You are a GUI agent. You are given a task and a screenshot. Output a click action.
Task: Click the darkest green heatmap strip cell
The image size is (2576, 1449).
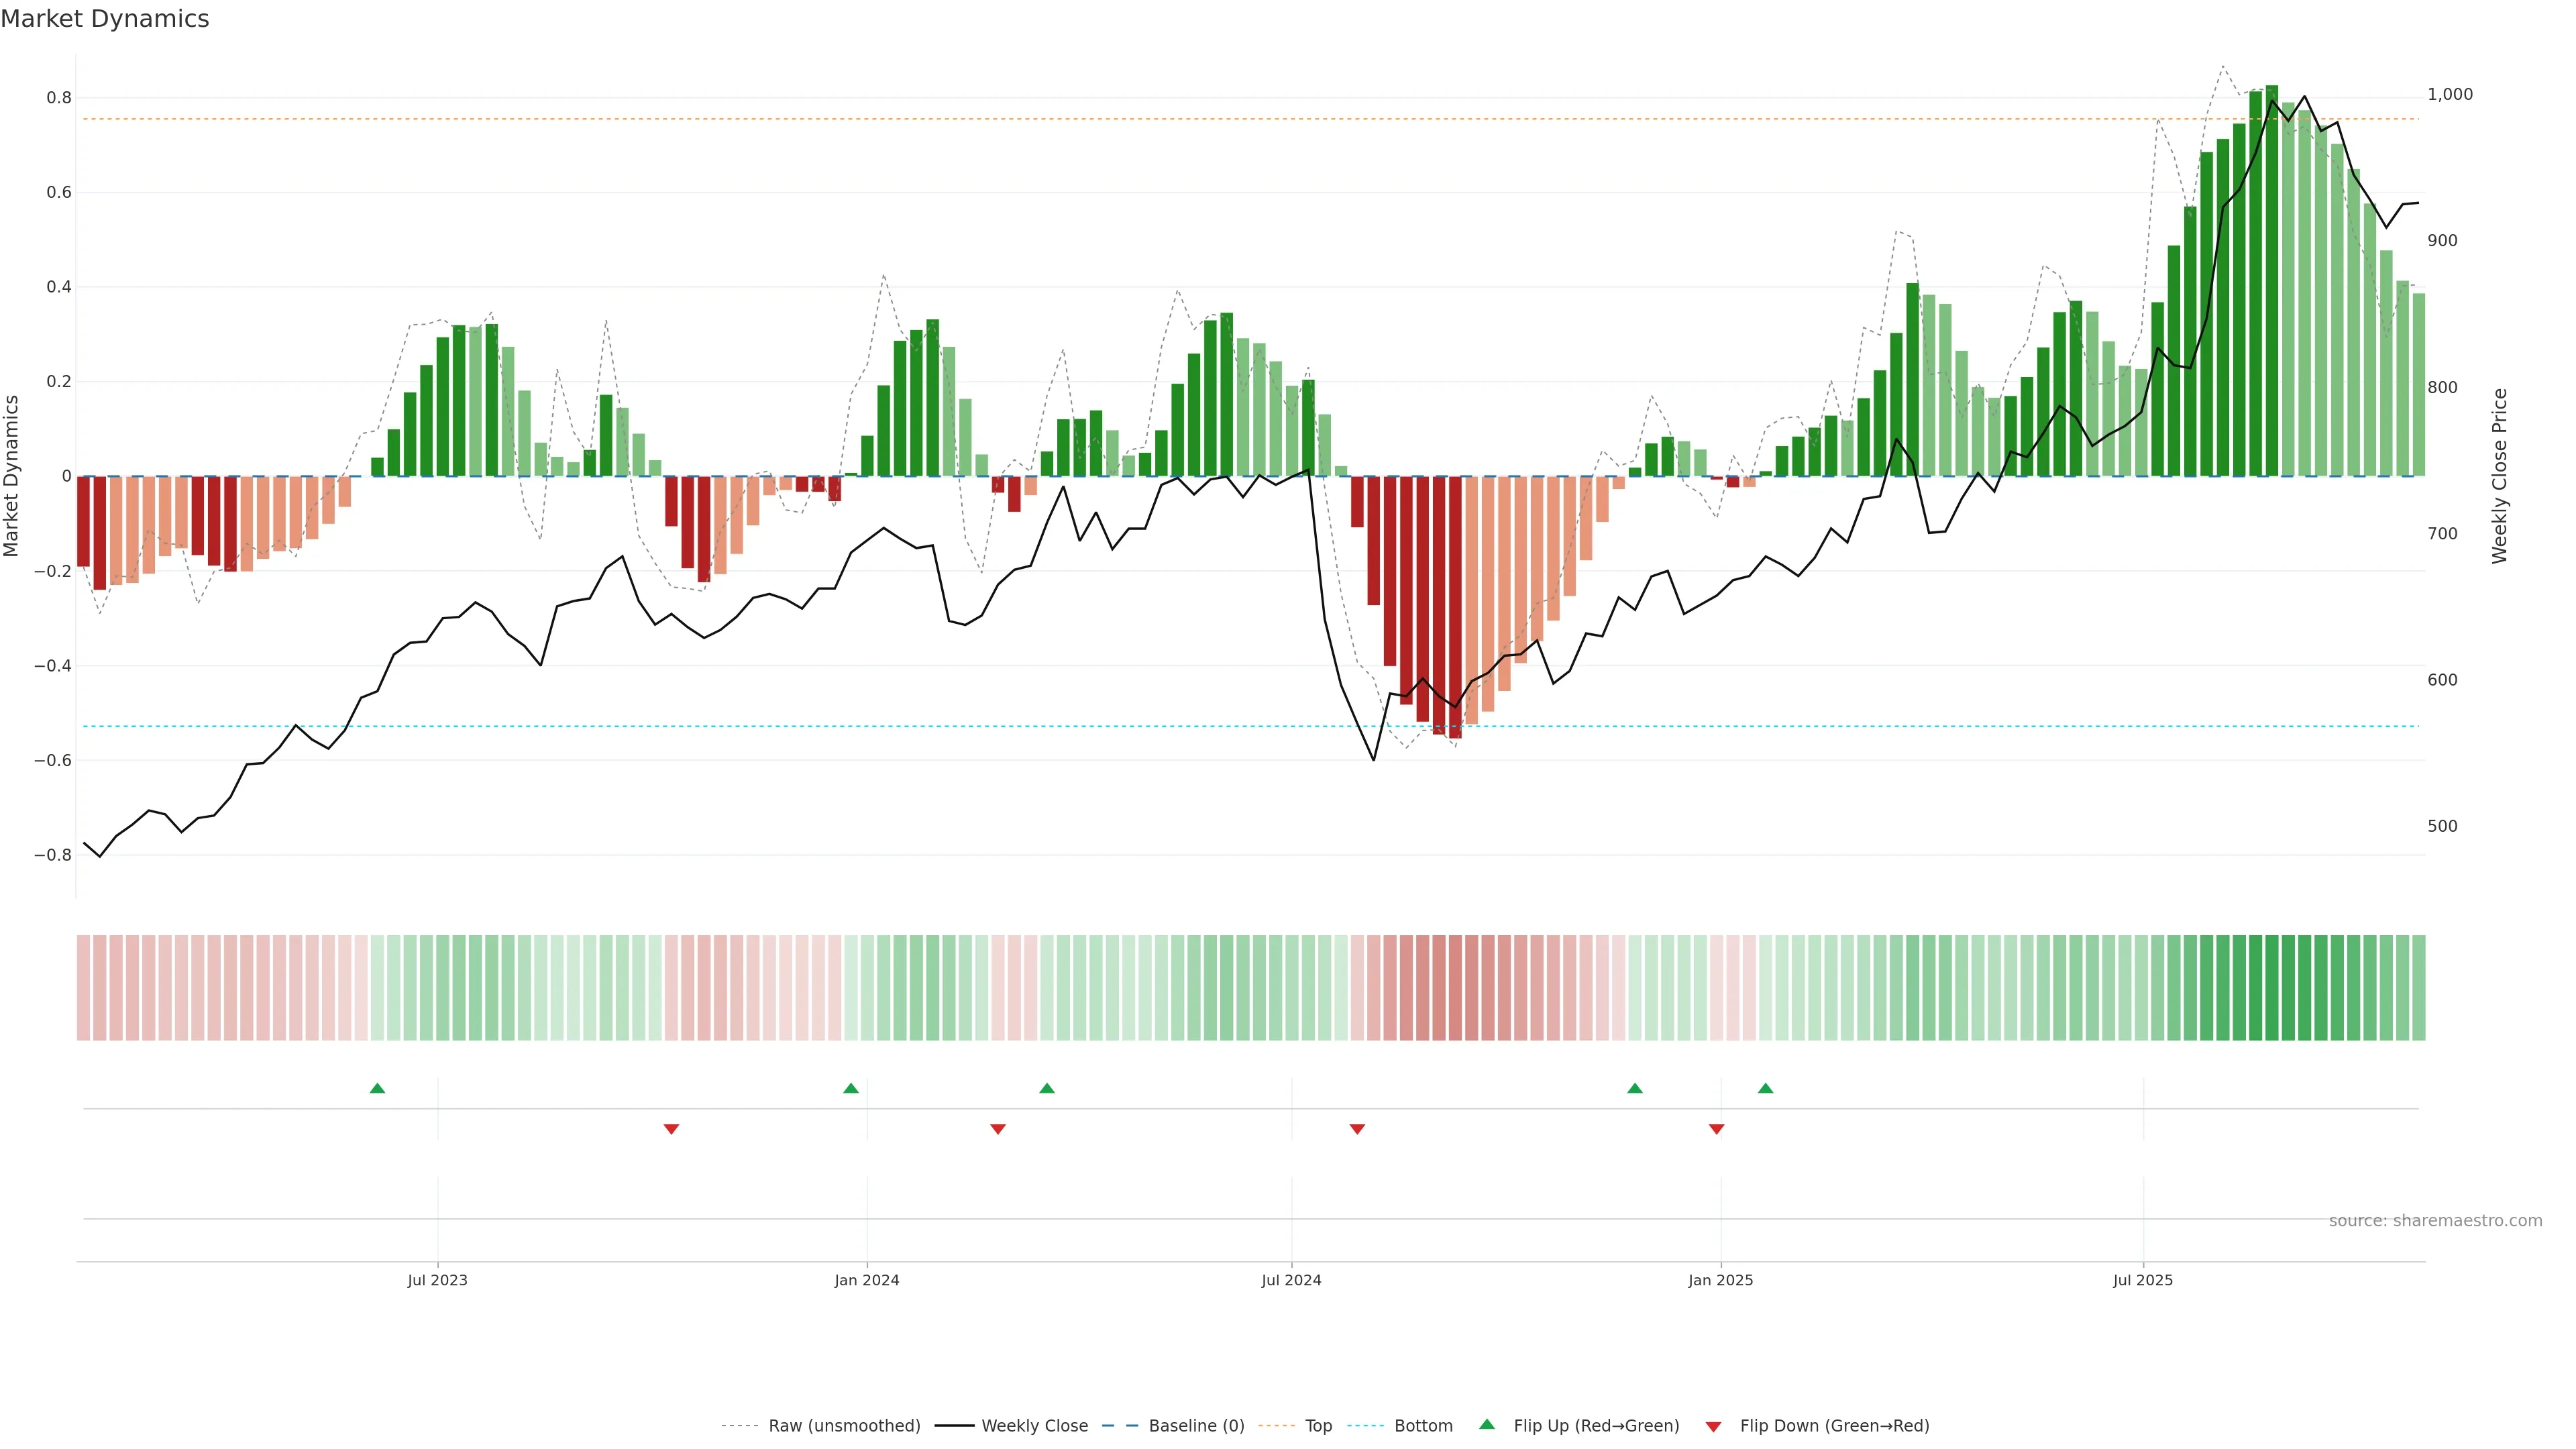coord(2272,988)
